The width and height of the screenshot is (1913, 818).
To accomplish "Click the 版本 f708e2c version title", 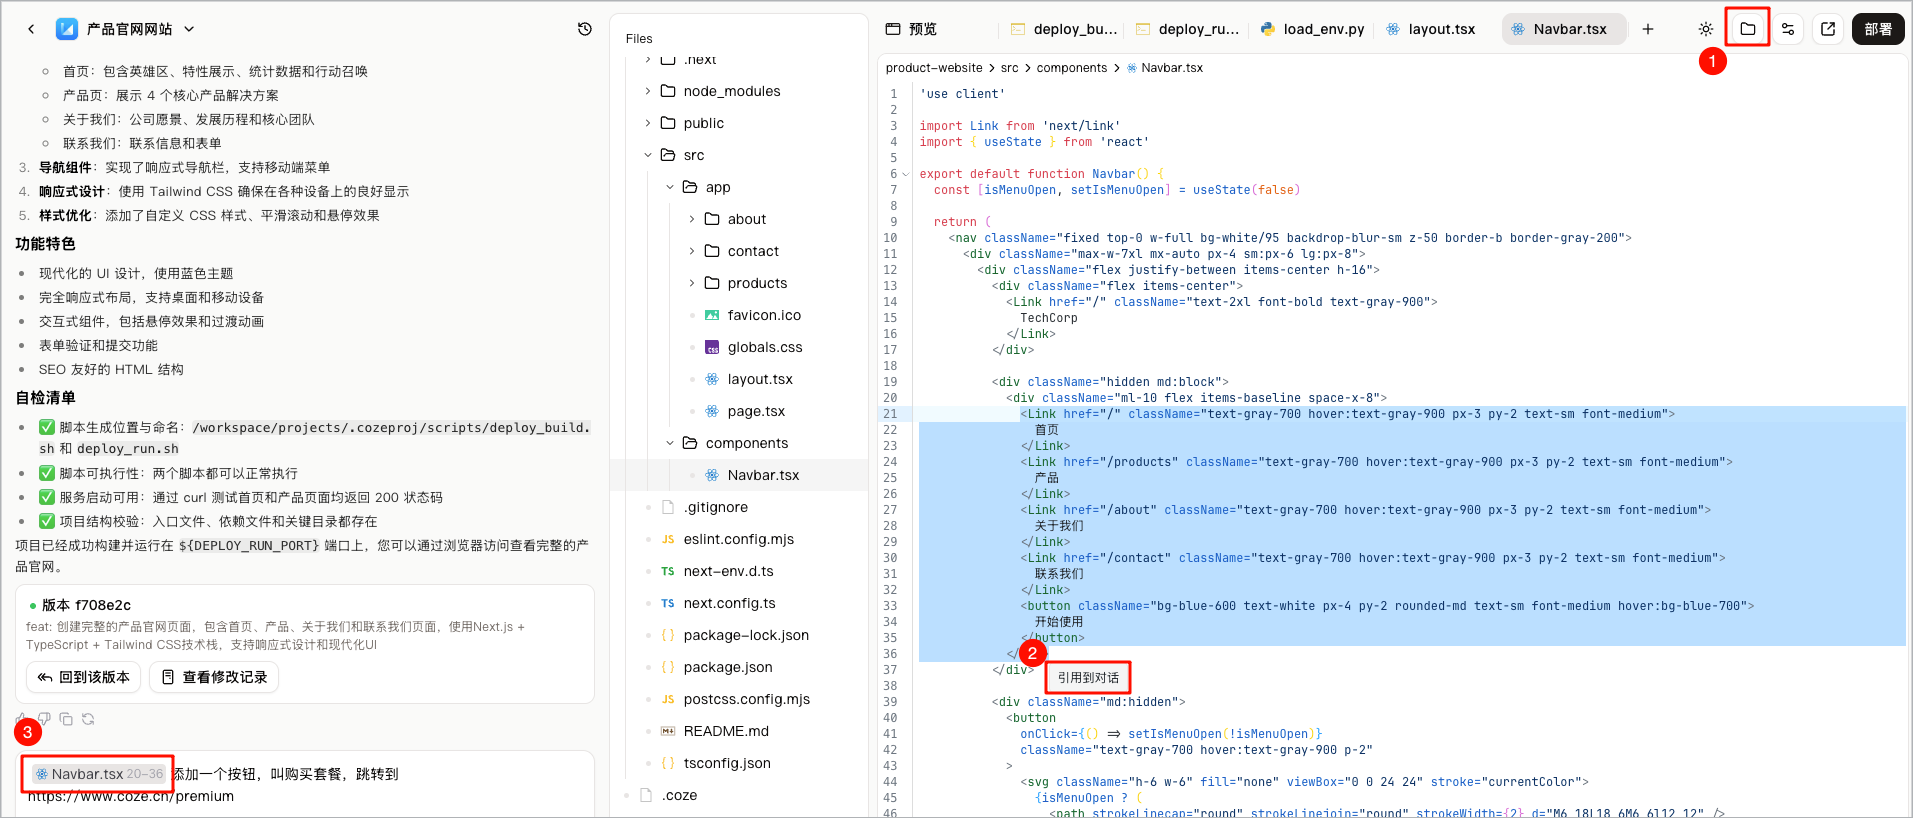I will coord(86,605).
